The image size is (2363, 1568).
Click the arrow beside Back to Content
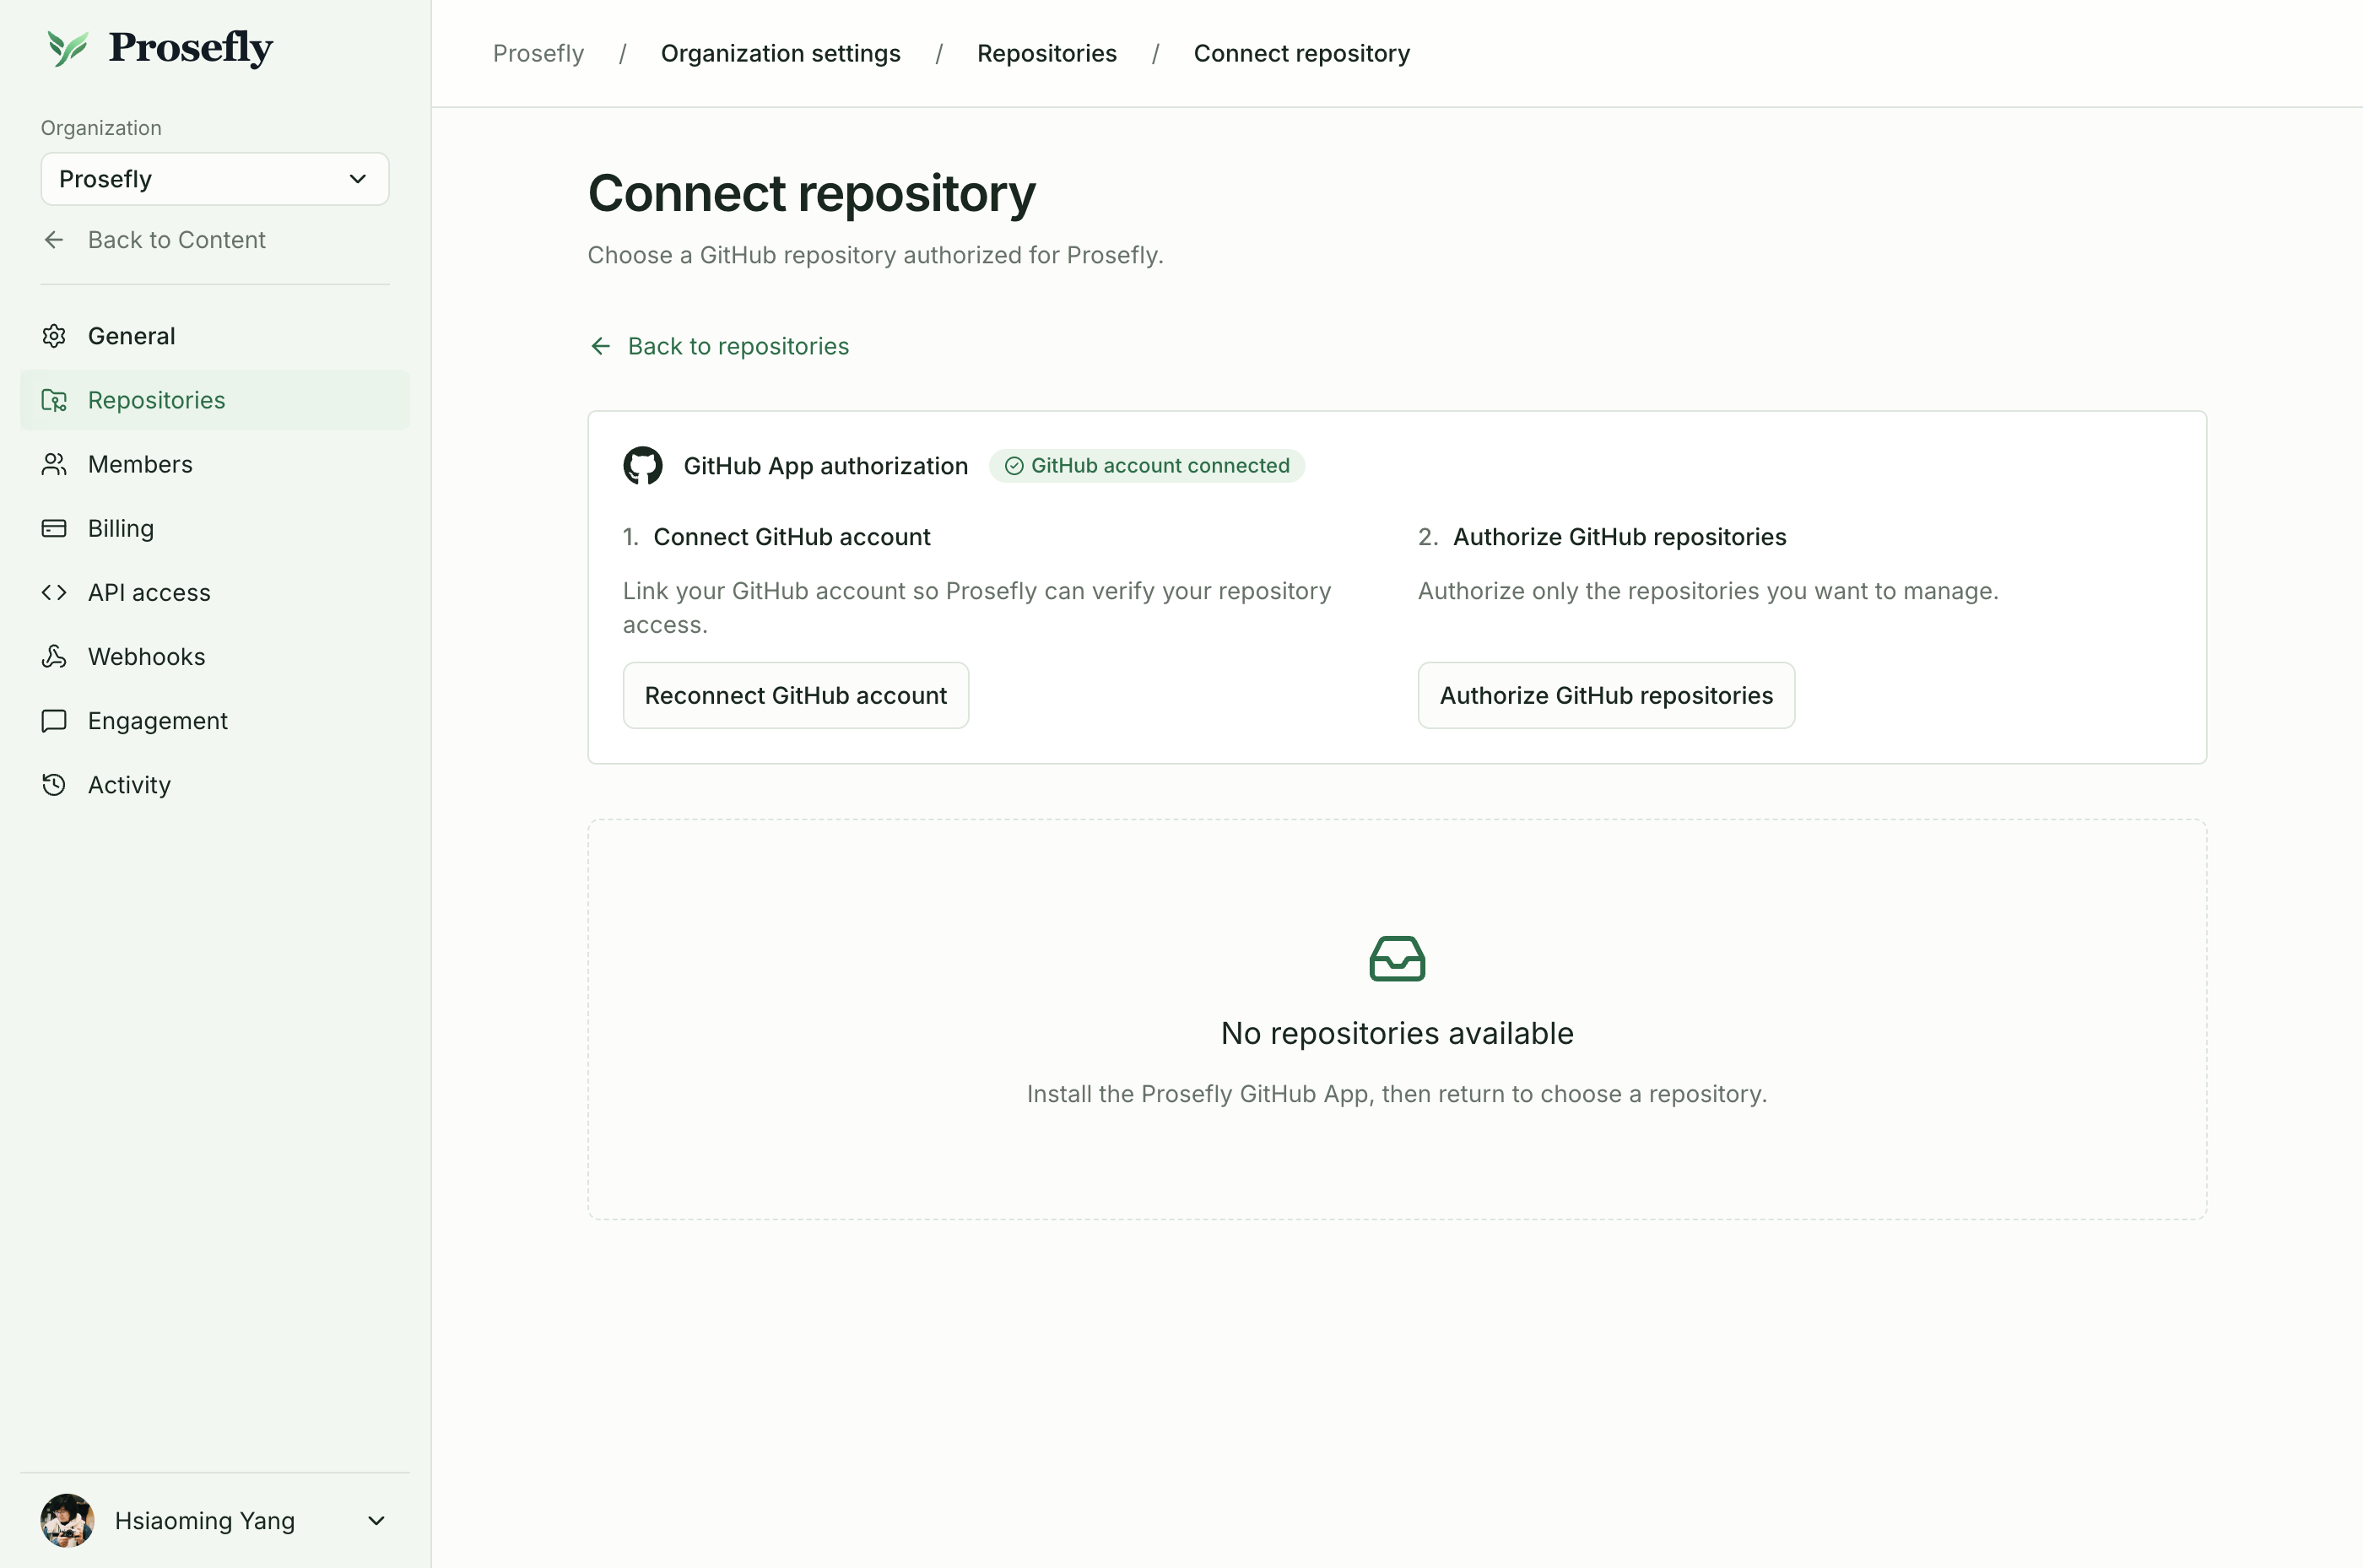click(54, 240)
